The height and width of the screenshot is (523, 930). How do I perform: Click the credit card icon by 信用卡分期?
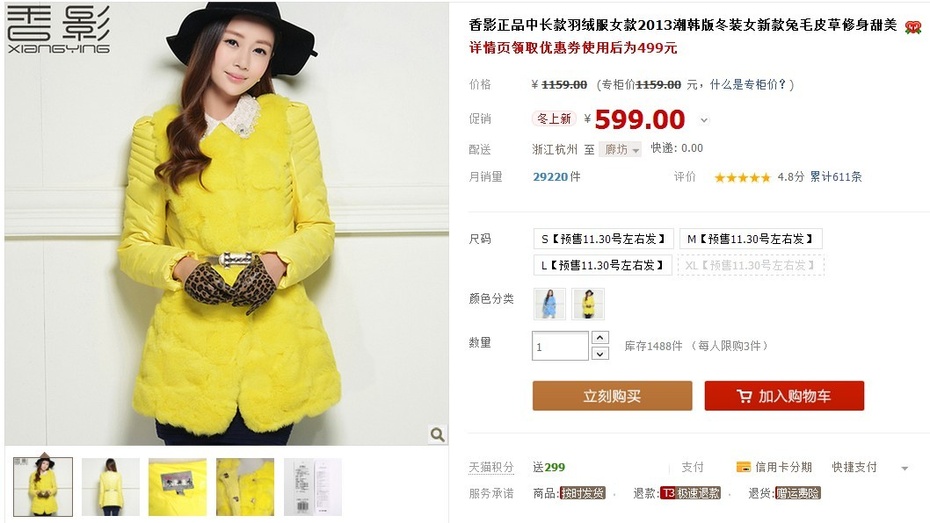coord(743,467)
